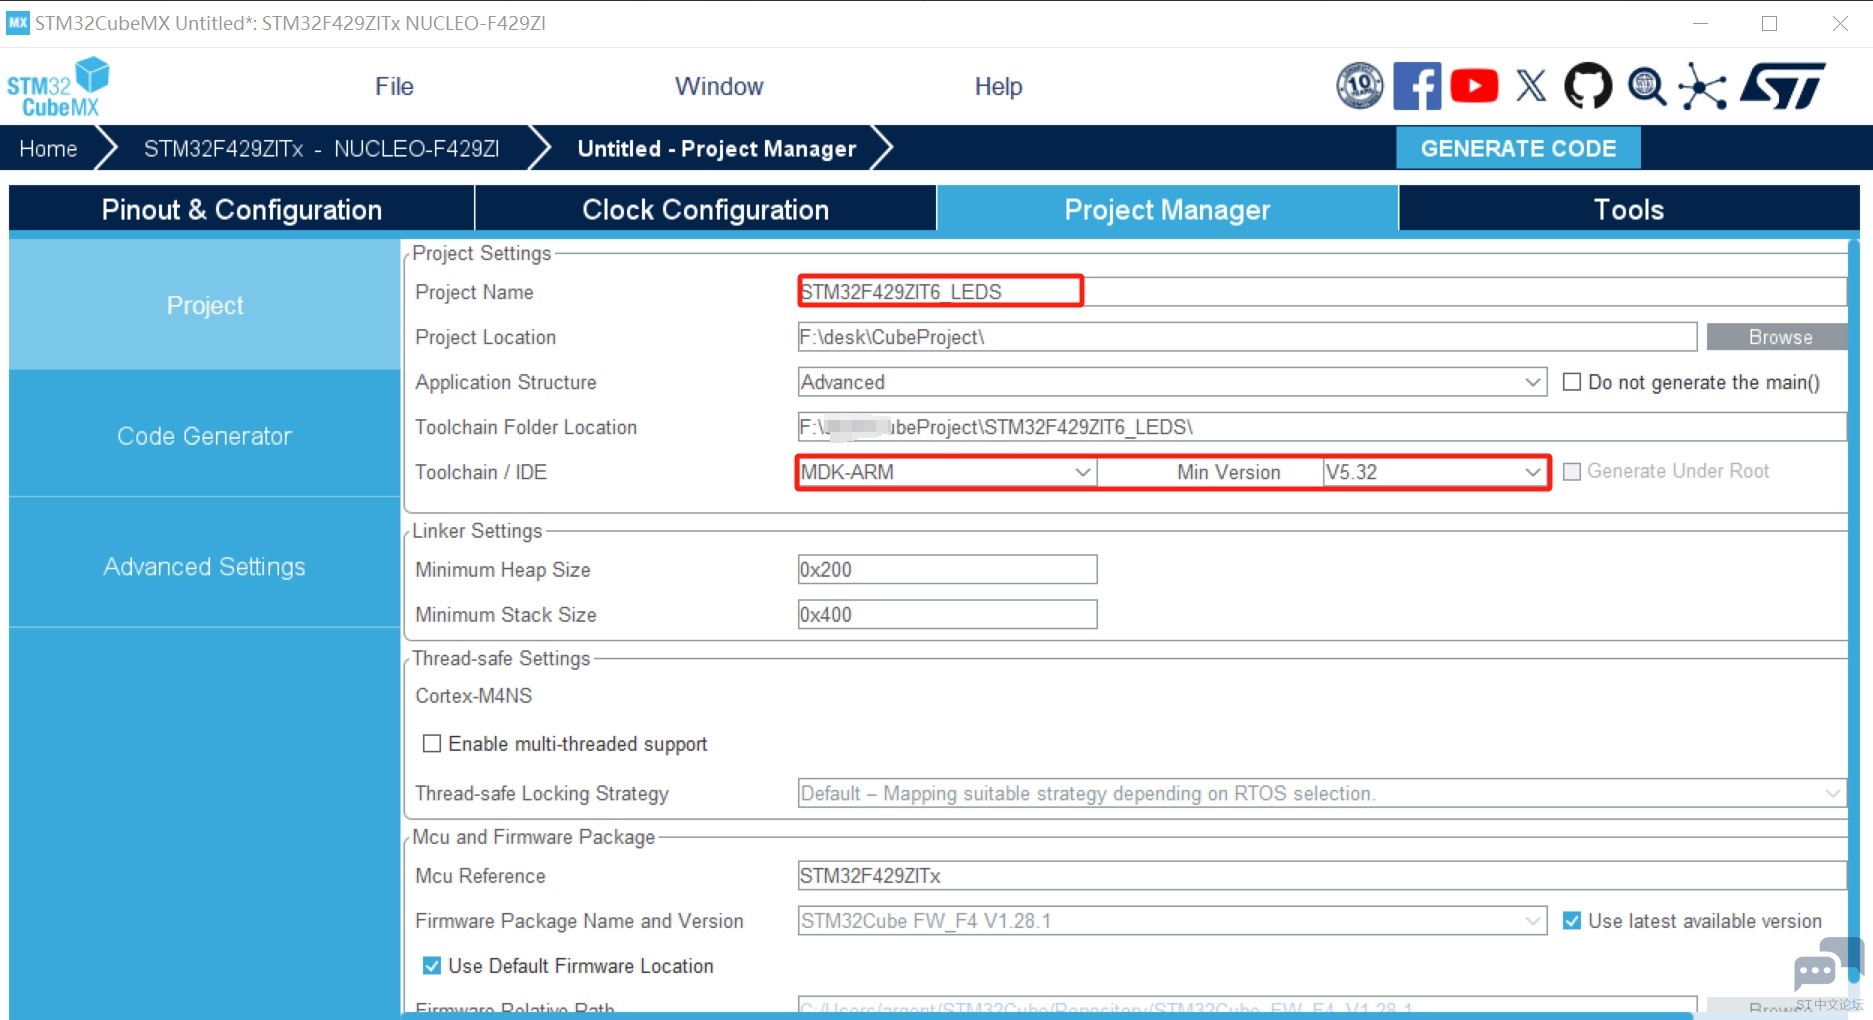1873x1020 pixels.
Task: Open the ST community network icon
Action: [x=1702, y=86]
